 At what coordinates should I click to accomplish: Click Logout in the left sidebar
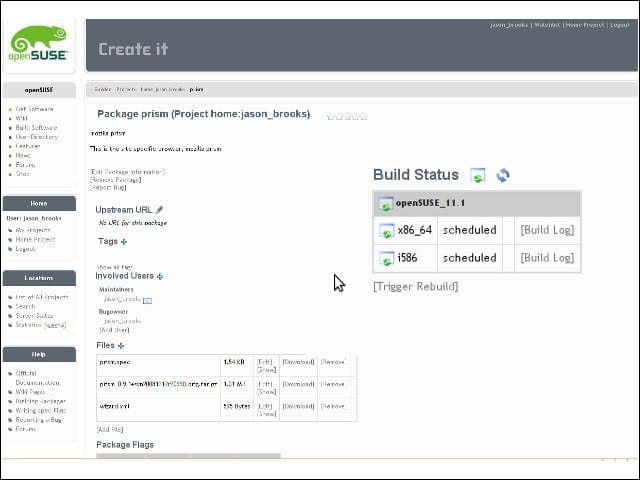point(25,249)
